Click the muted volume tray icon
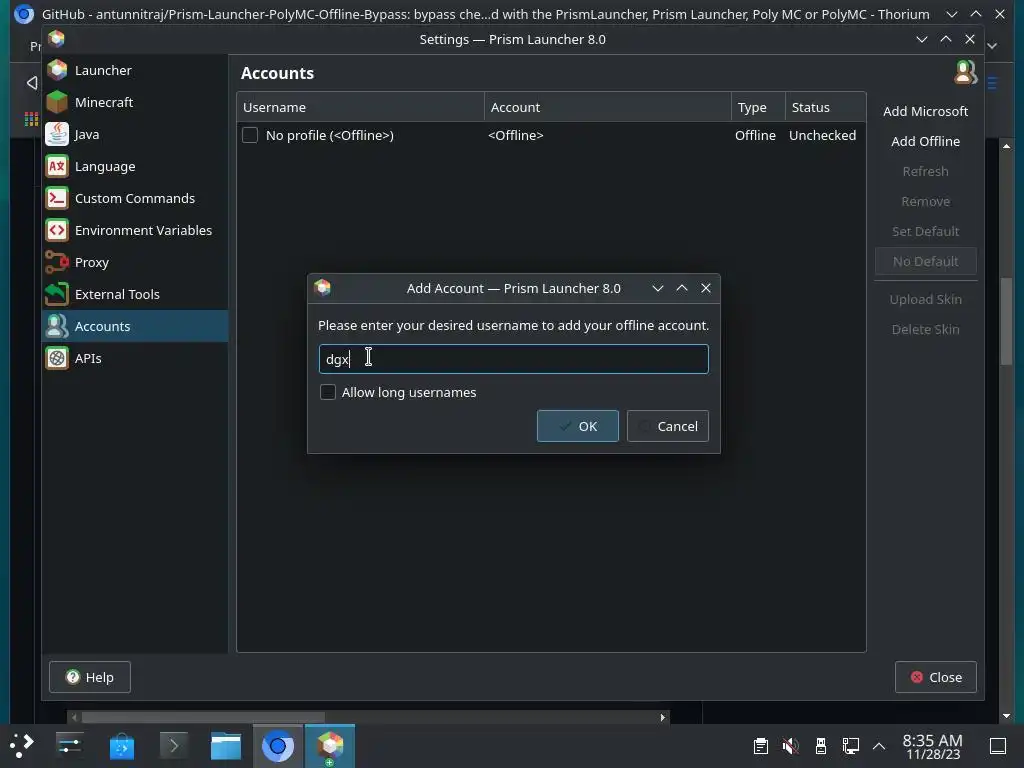 click(x=791, y=745)
